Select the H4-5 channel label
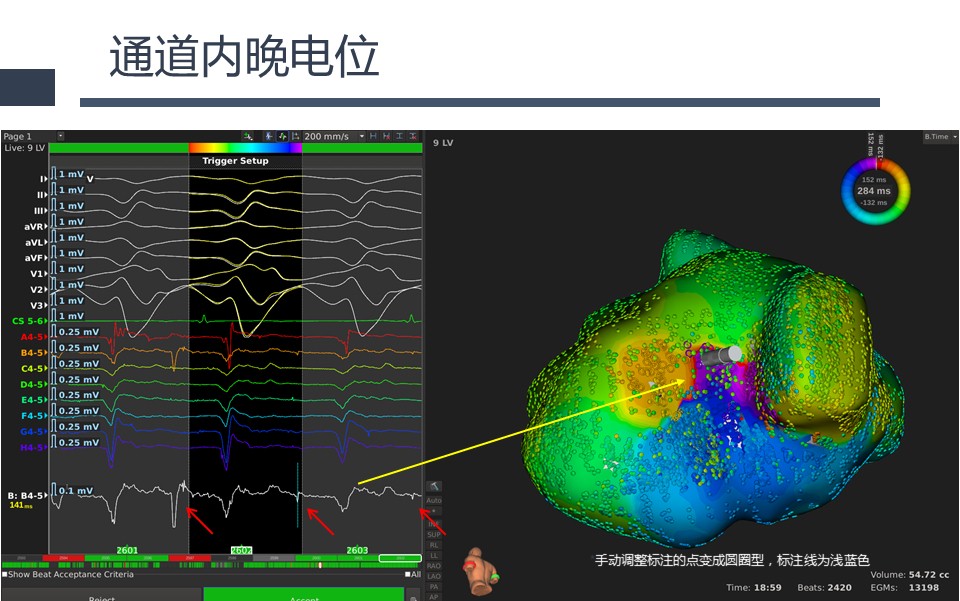The width and height of the screenshot is (960, 601). [32, 447]
